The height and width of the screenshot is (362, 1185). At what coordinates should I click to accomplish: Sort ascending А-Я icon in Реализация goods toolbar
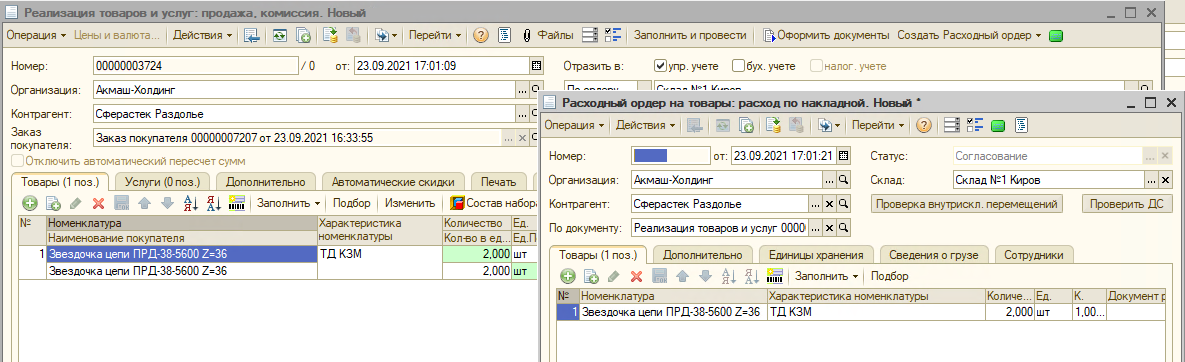point(190,203)
